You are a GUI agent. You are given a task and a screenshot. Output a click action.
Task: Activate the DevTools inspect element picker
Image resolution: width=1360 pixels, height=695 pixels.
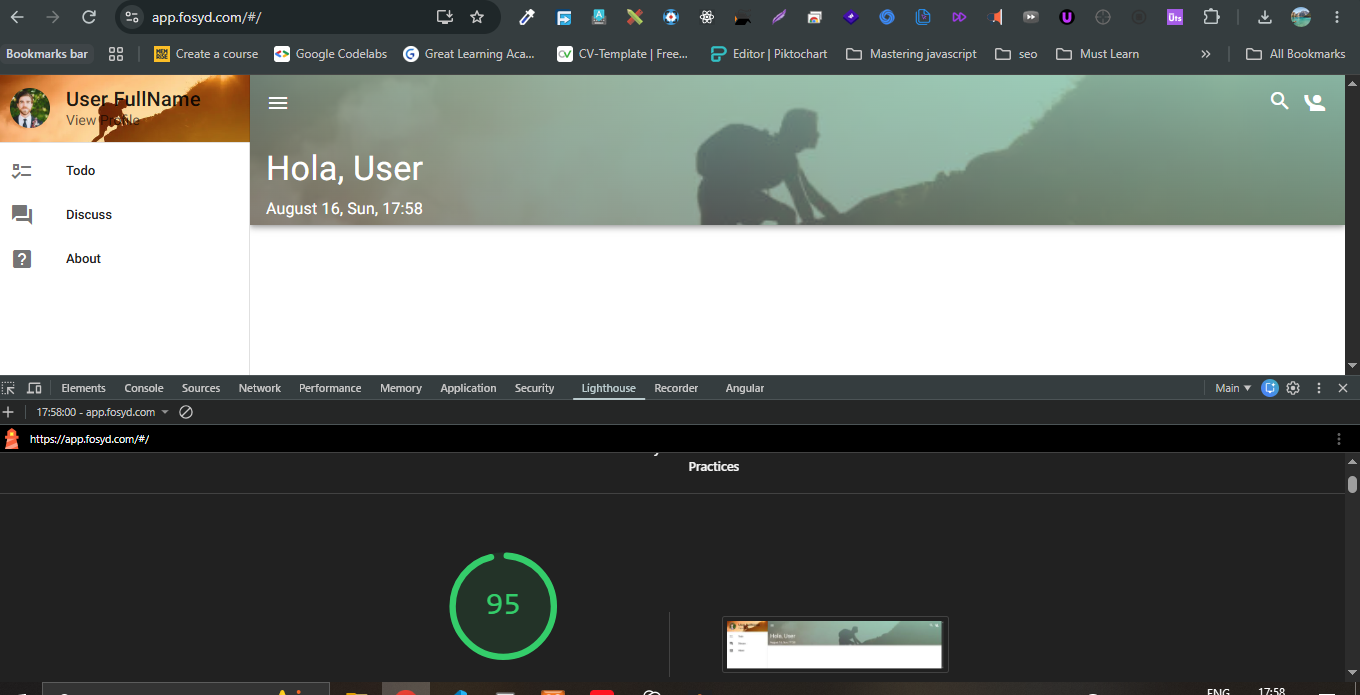click(9, 388)
